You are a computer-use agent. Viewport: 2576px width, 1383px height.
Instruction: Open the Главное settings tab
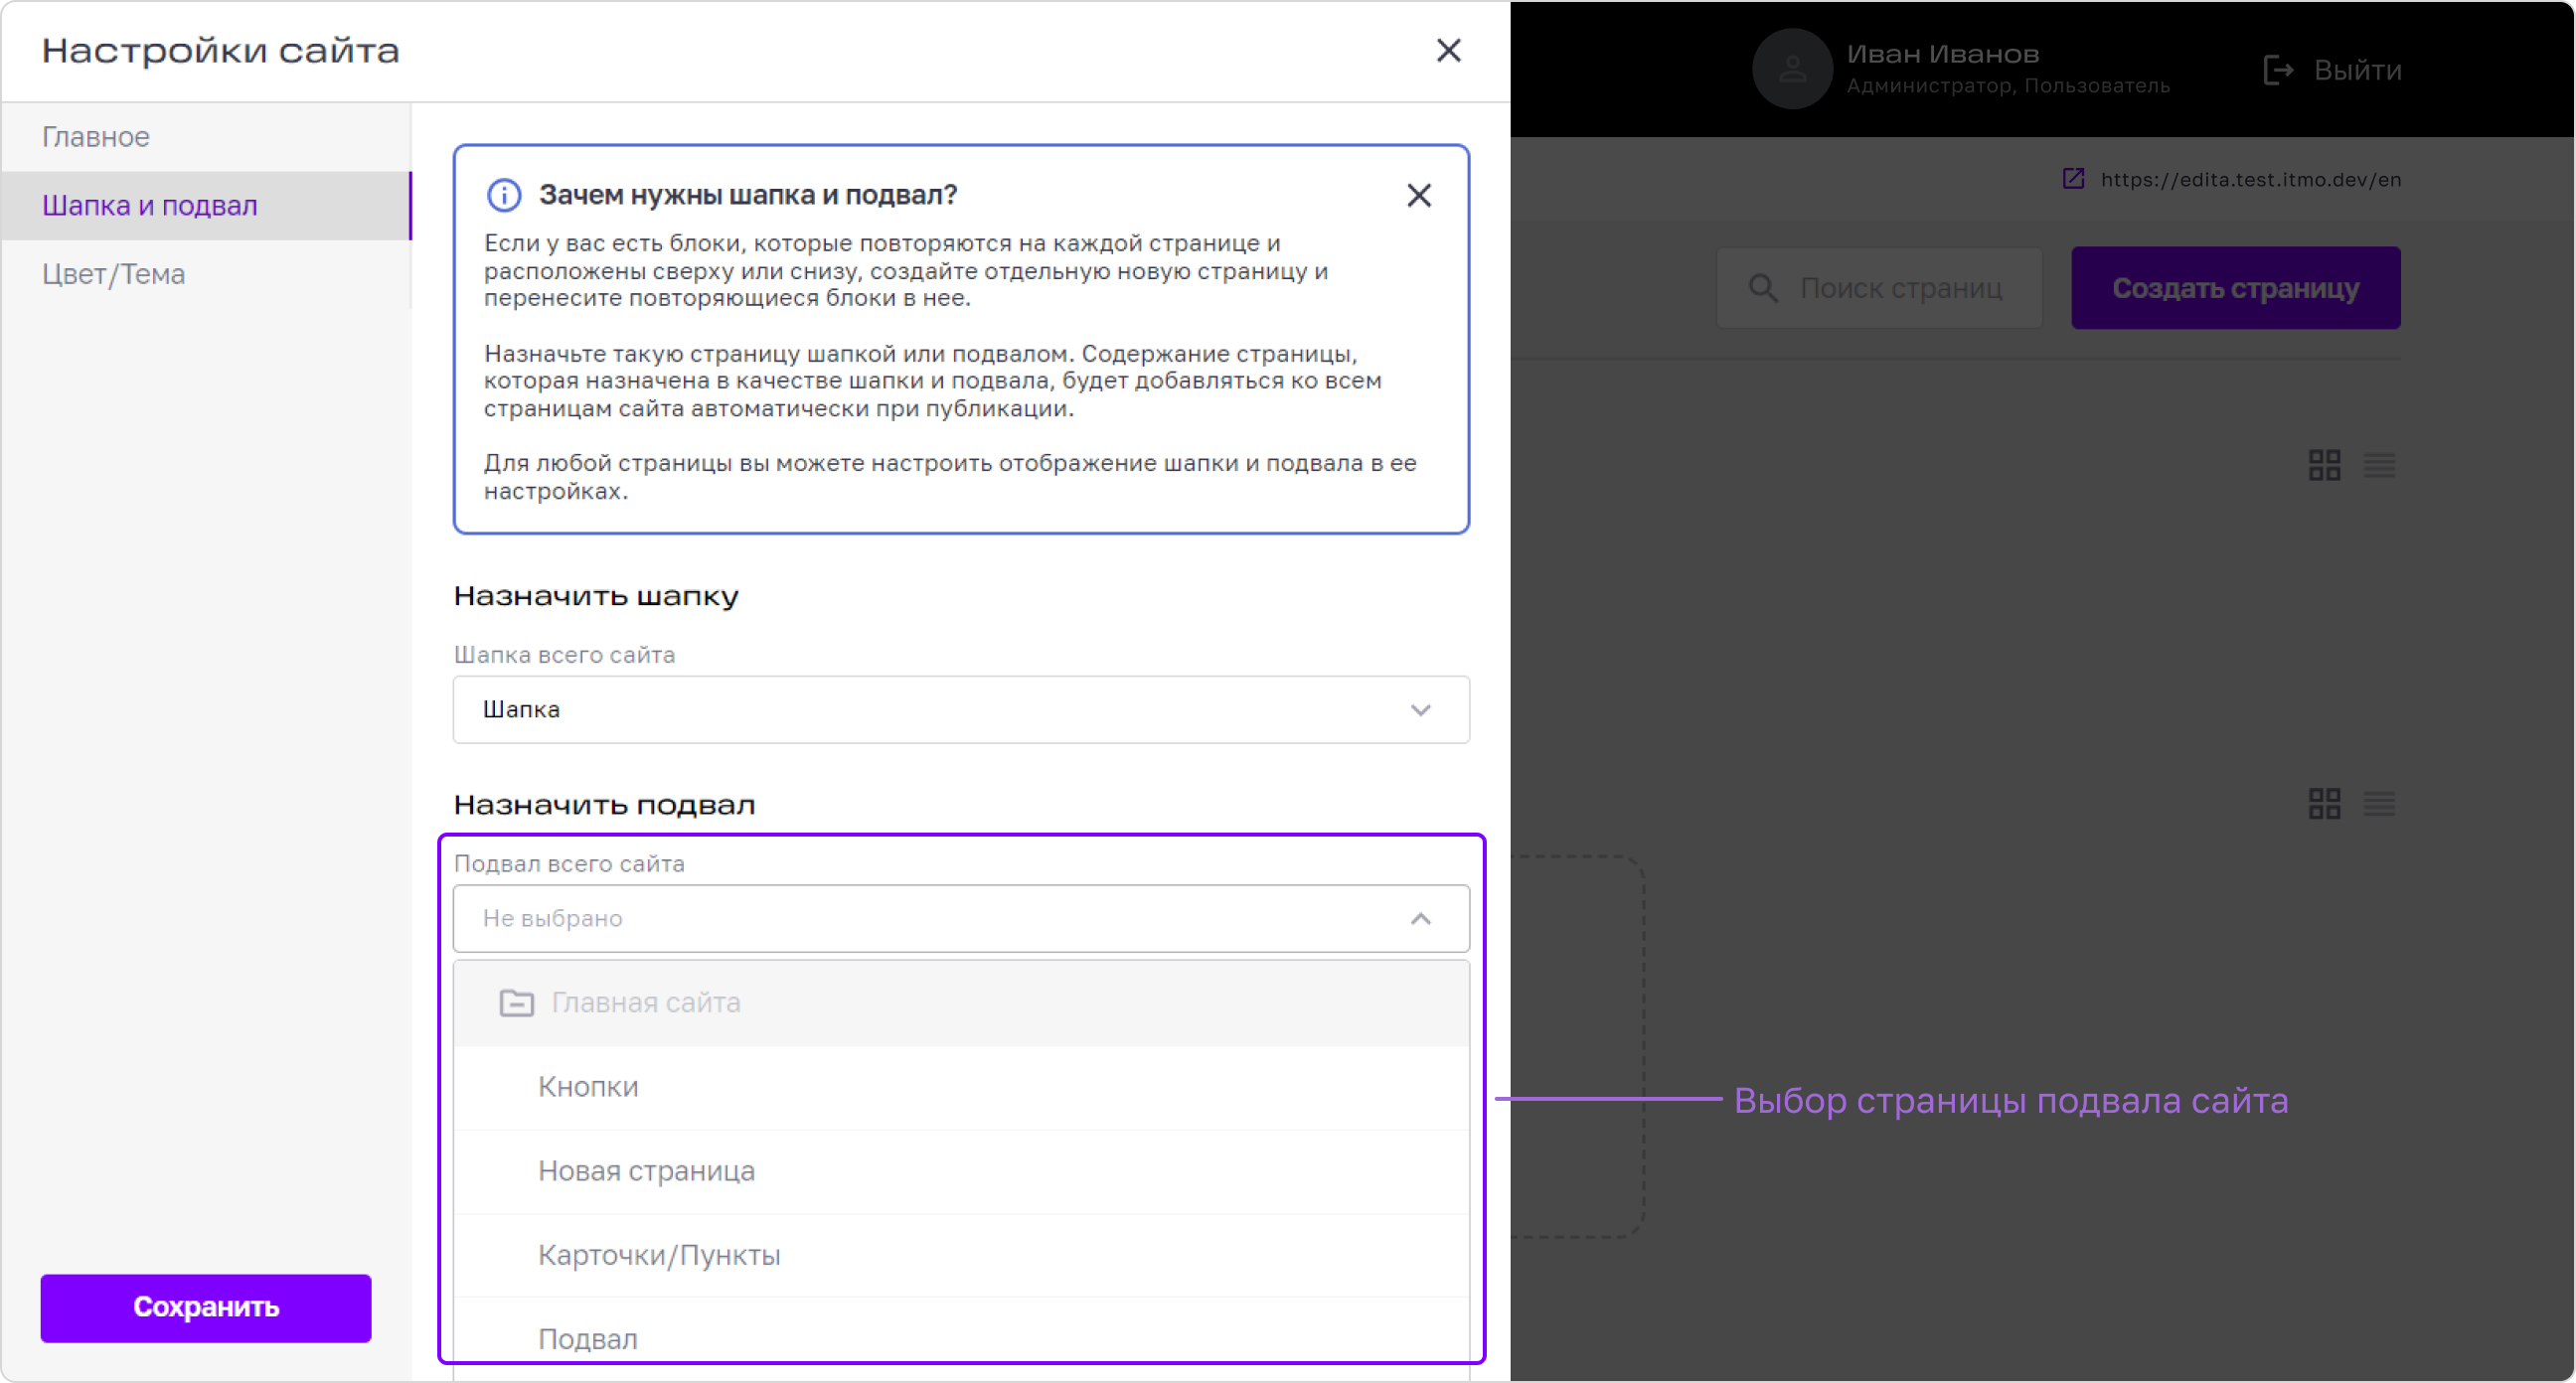coord(206,137)
